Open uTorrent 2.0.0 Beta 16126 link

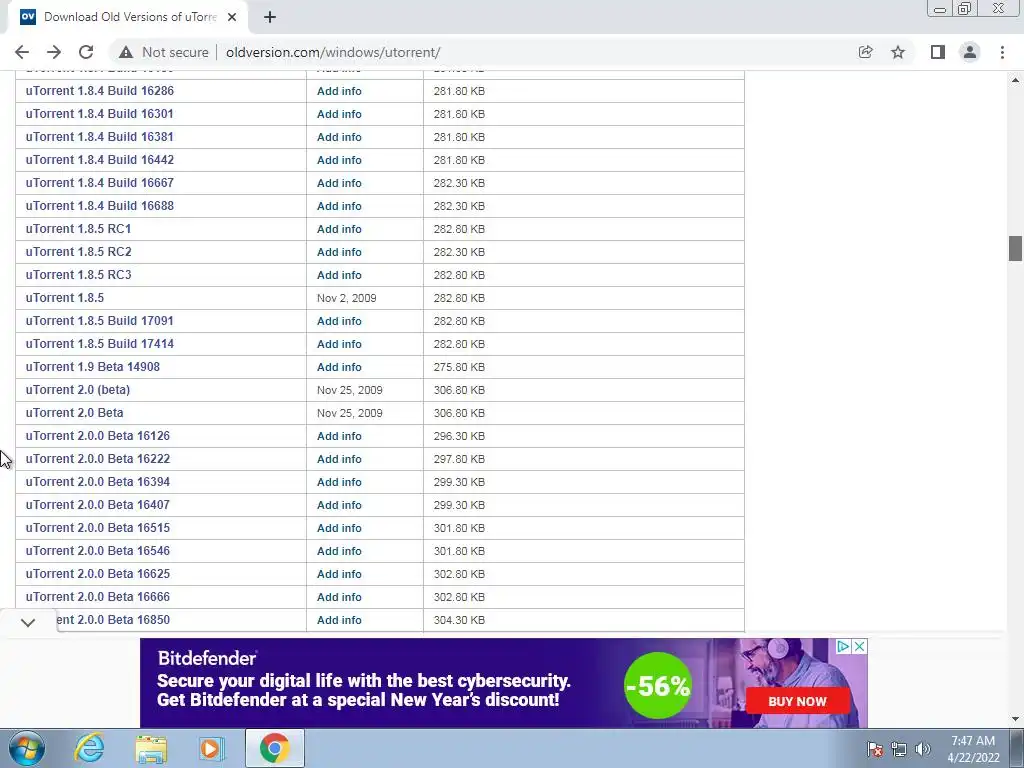click(x=98, y=436)
